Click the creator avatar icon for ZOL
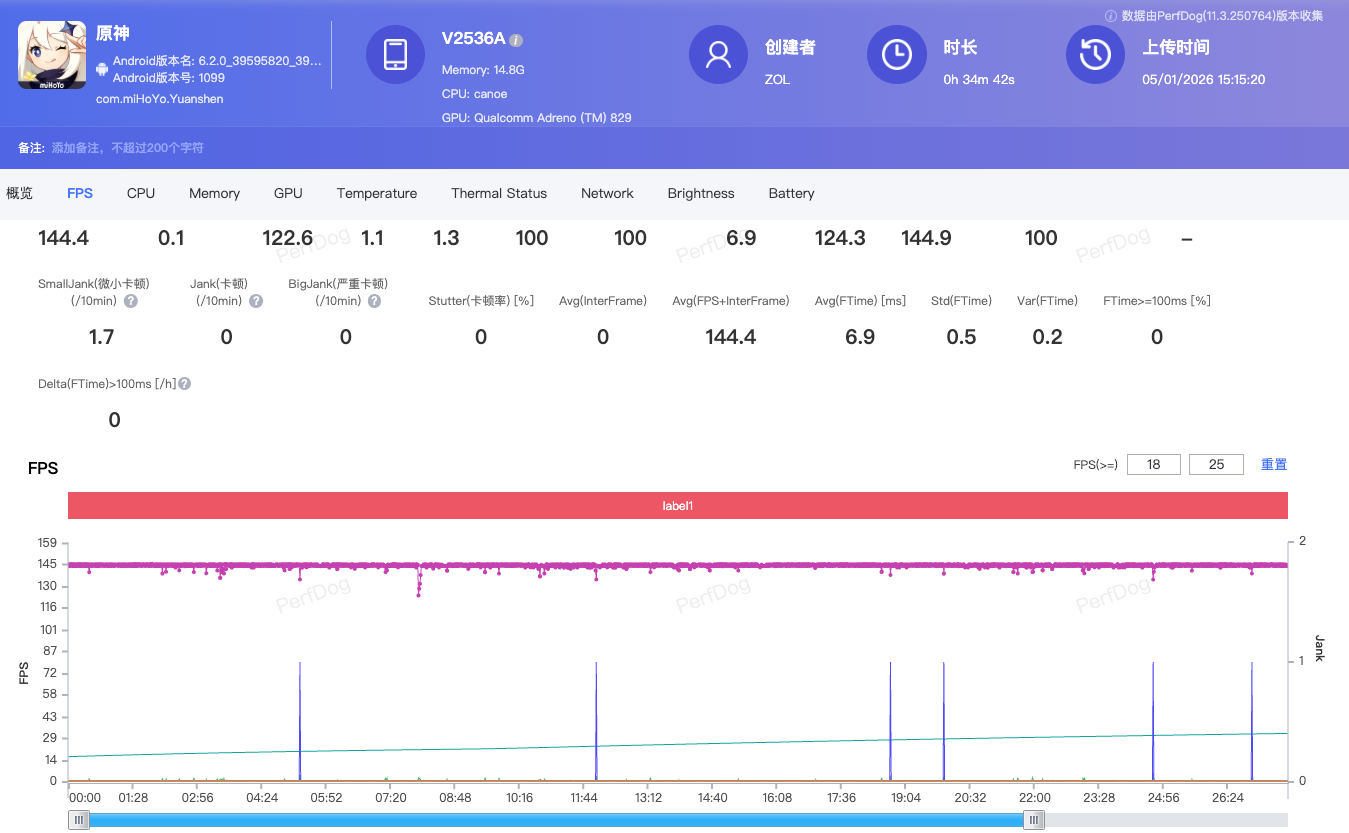Viewport: 1349px width, 833px height. [x=718, y=55]
